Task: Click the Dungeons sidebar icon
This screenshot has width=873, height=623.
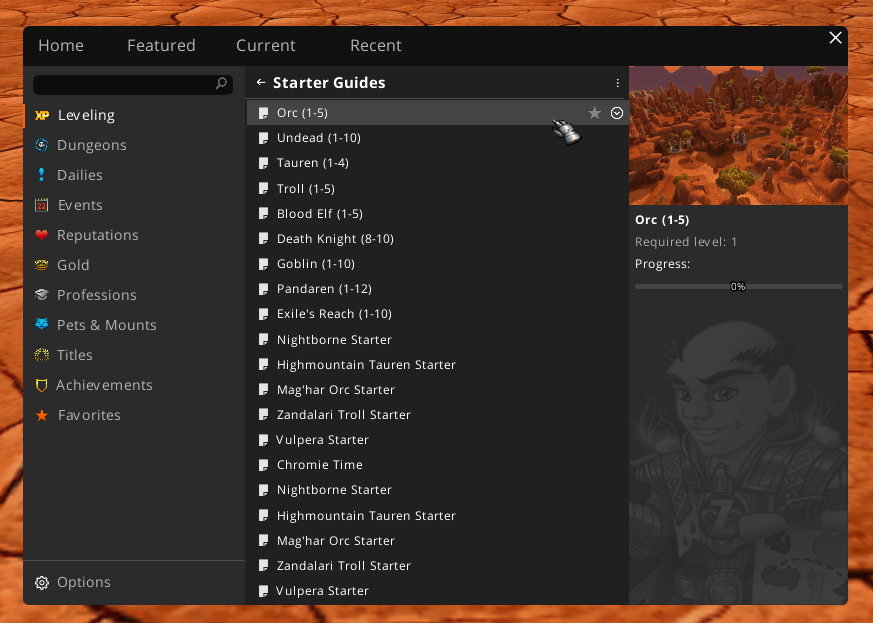Action: (41, 145)
